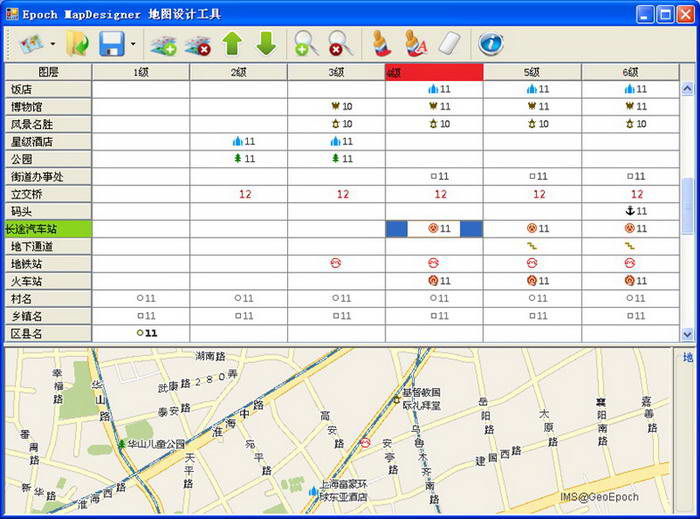Select the 立交桥 layer row header

48,194
